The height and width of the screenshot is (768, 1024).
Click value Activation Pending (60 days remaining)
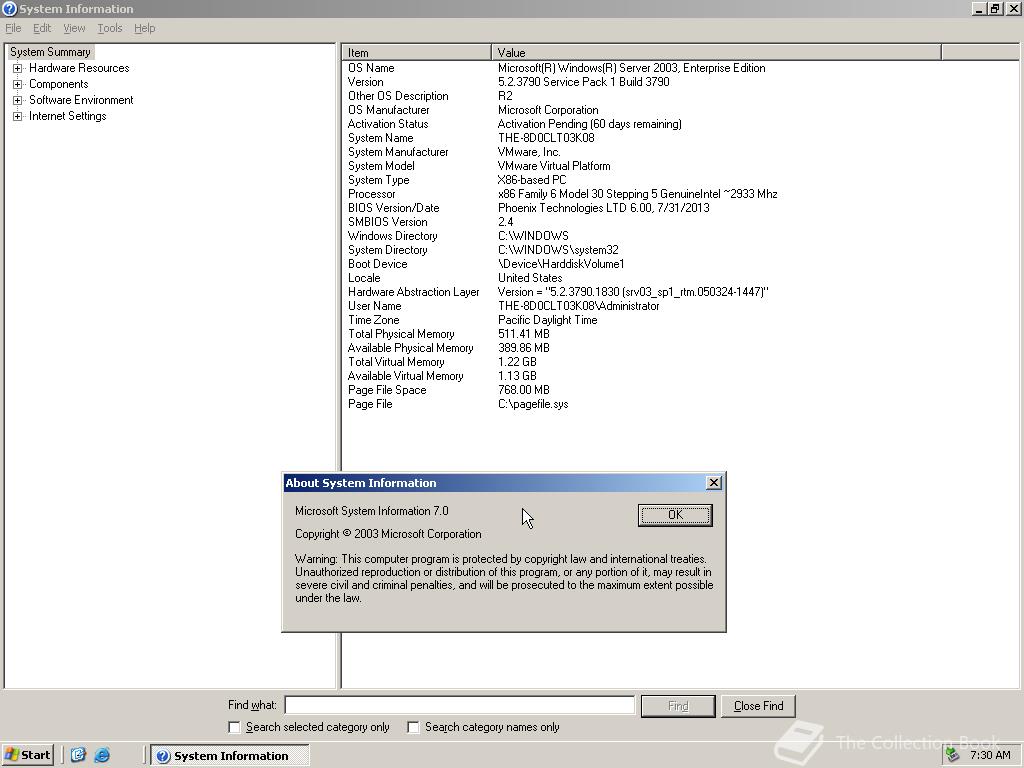[x=589, y=124]
